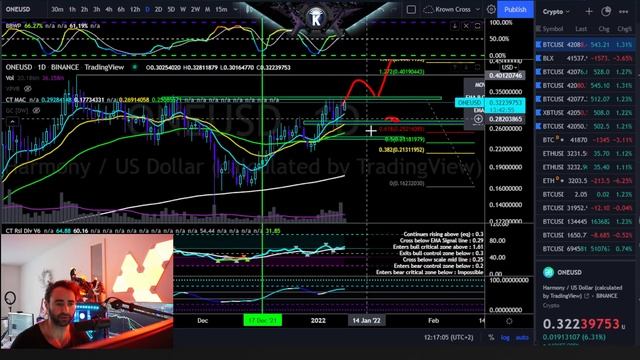This screenshot has width=640, height=360.
Task: Expand the Krown Cross layout dropdown arrow
Action: click(x=478, y=9)
